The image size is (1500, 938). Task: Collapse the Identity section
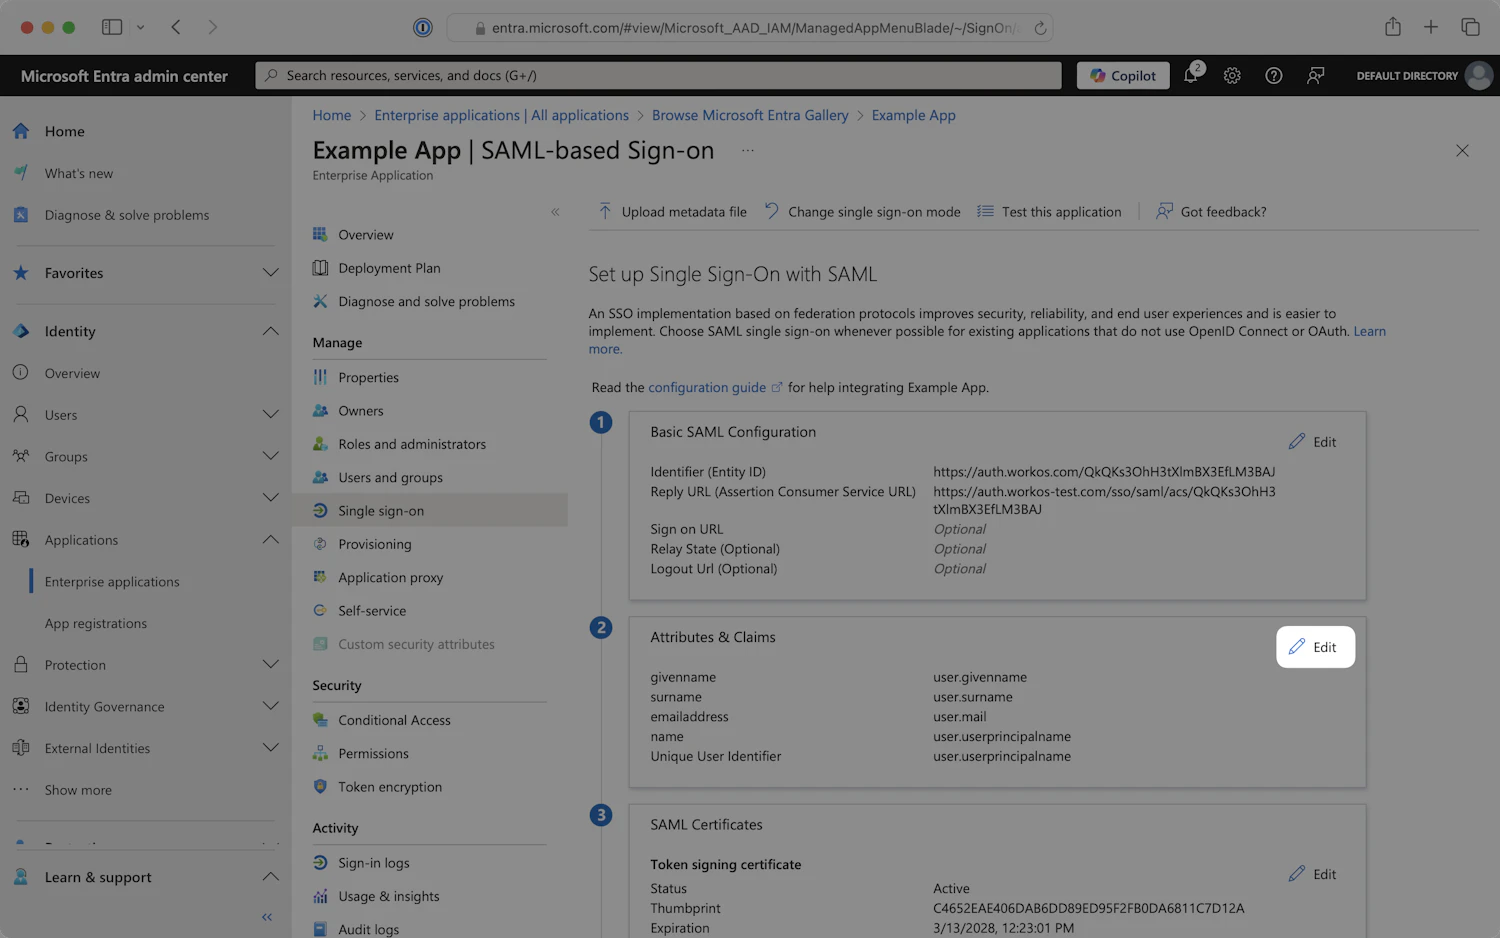click(x=270, y=331)
